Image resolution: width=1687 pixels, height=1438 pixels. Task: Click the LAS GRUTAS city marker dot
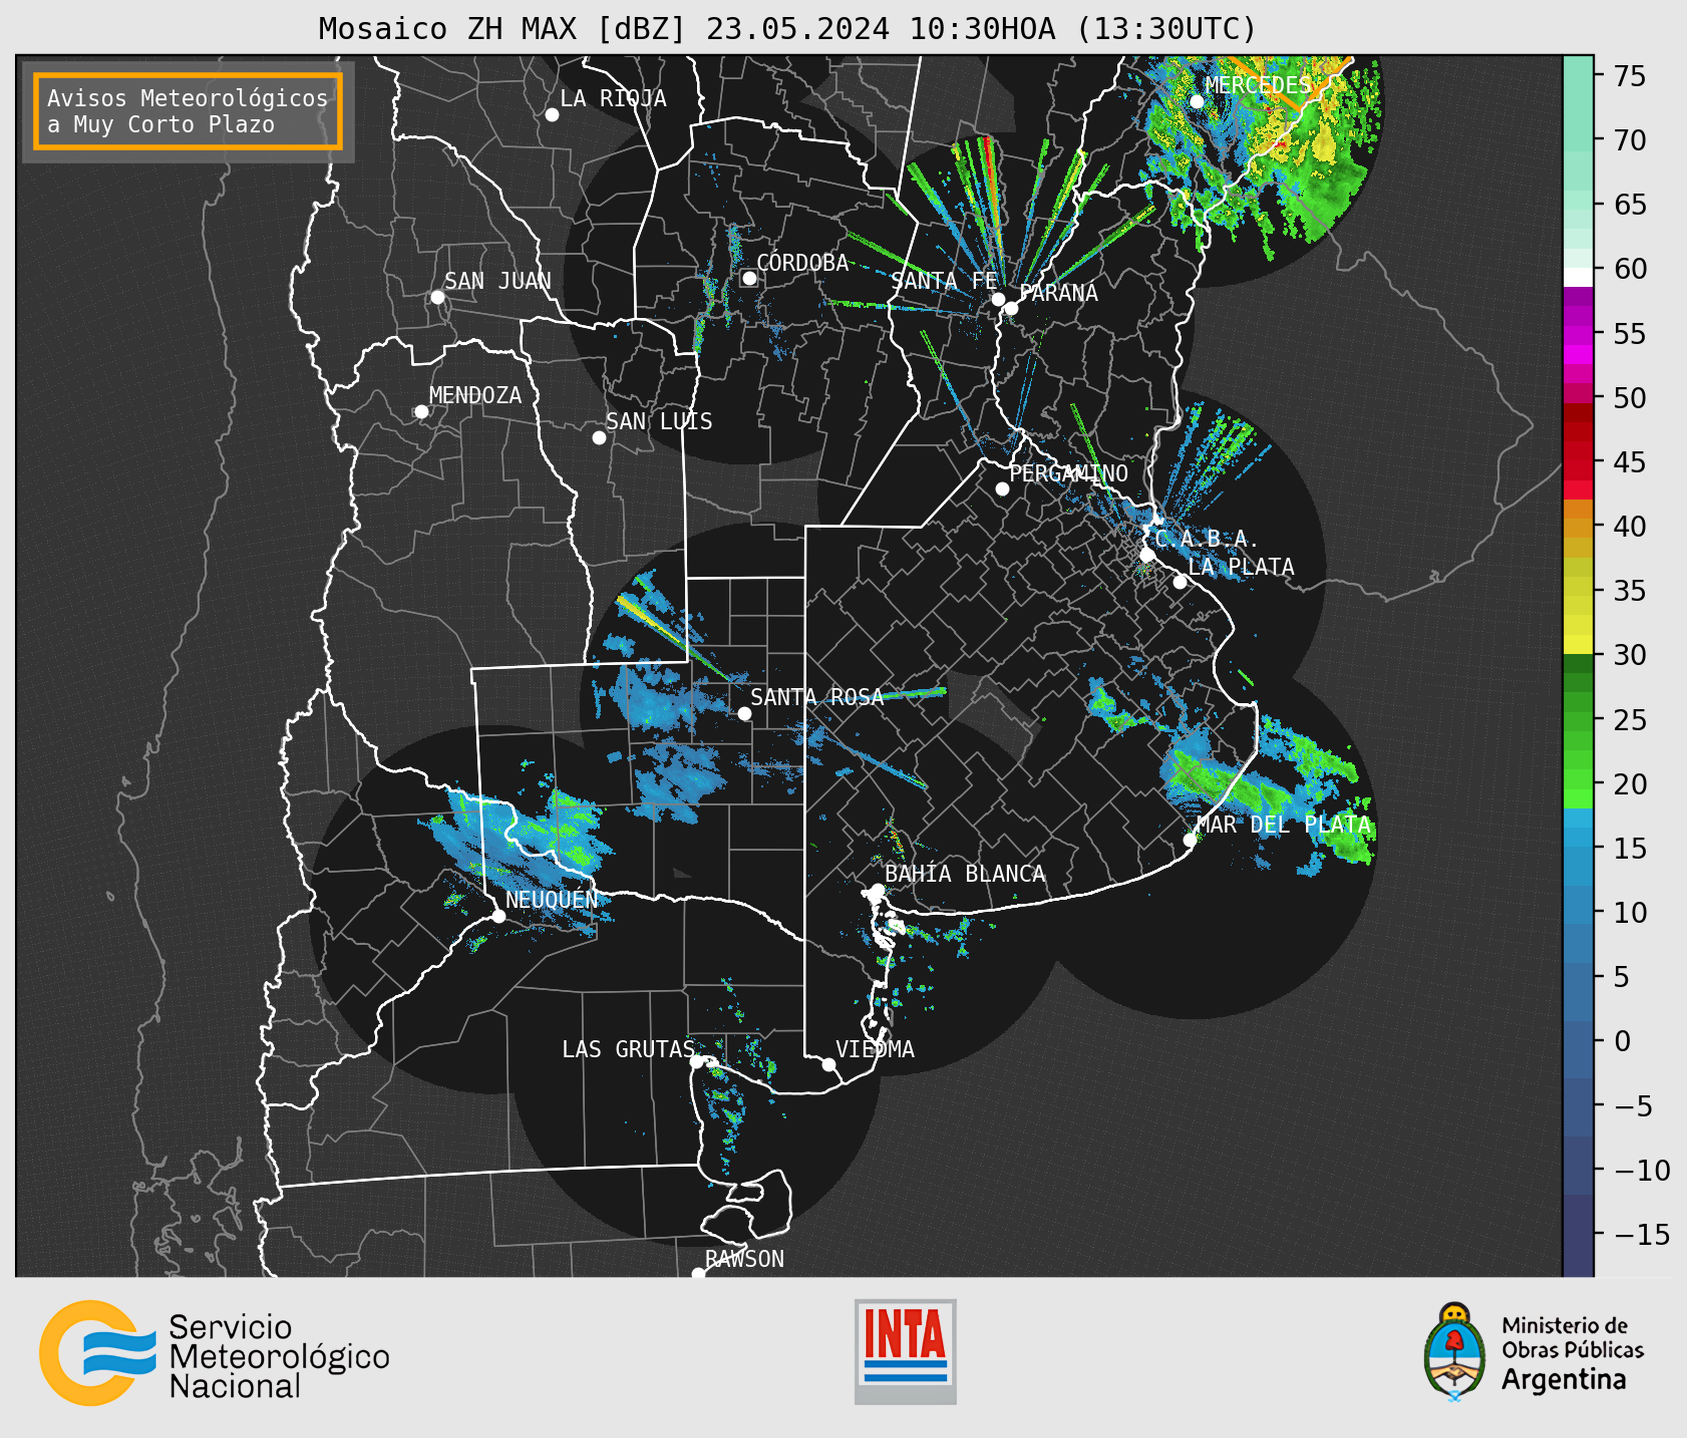click(697, 1061)
